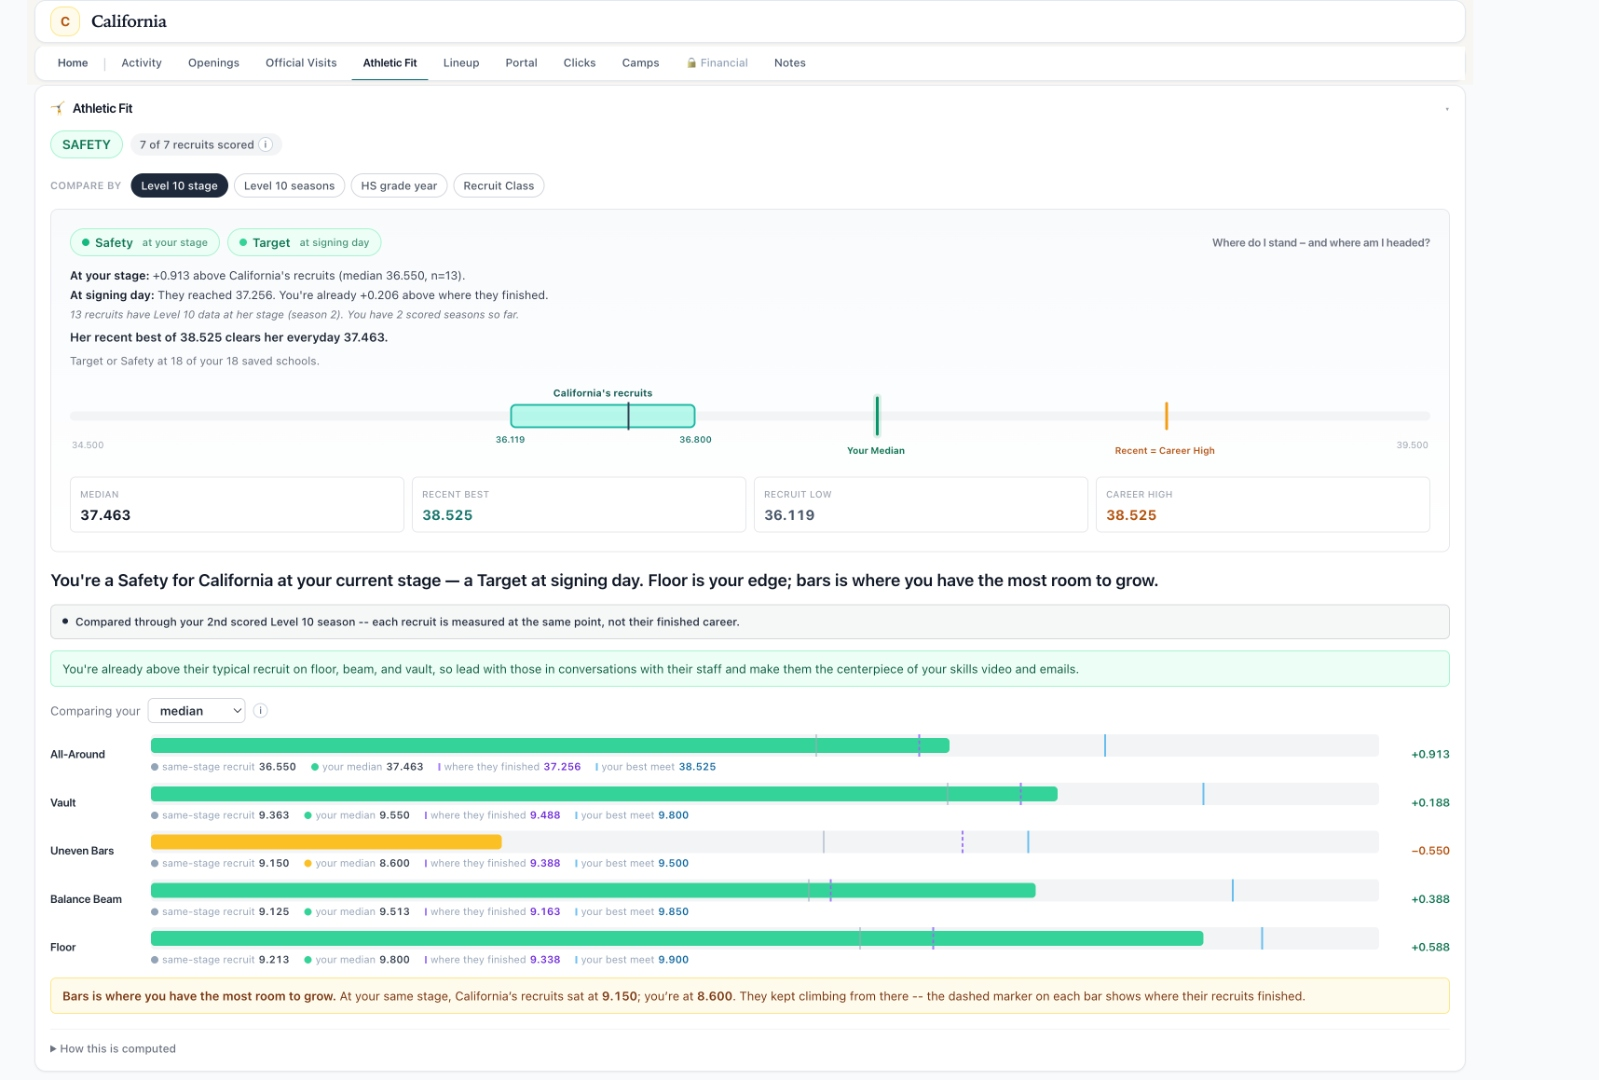Open the Portal tab

click(x=521, y=63)
